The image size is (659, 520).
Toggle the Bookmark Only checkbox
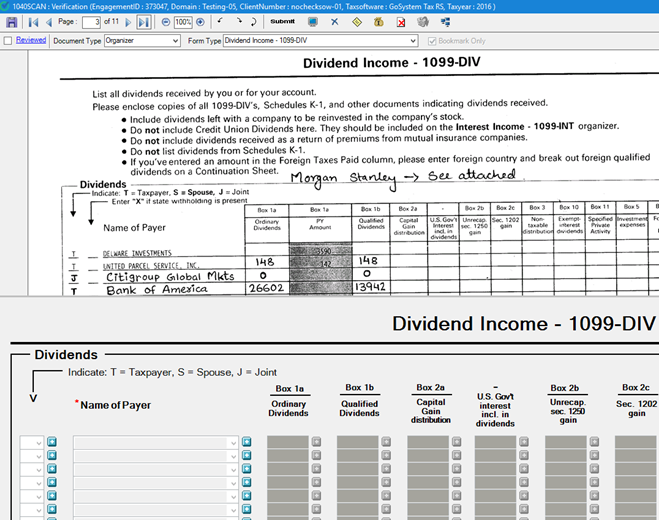click(x=432, y=41)
